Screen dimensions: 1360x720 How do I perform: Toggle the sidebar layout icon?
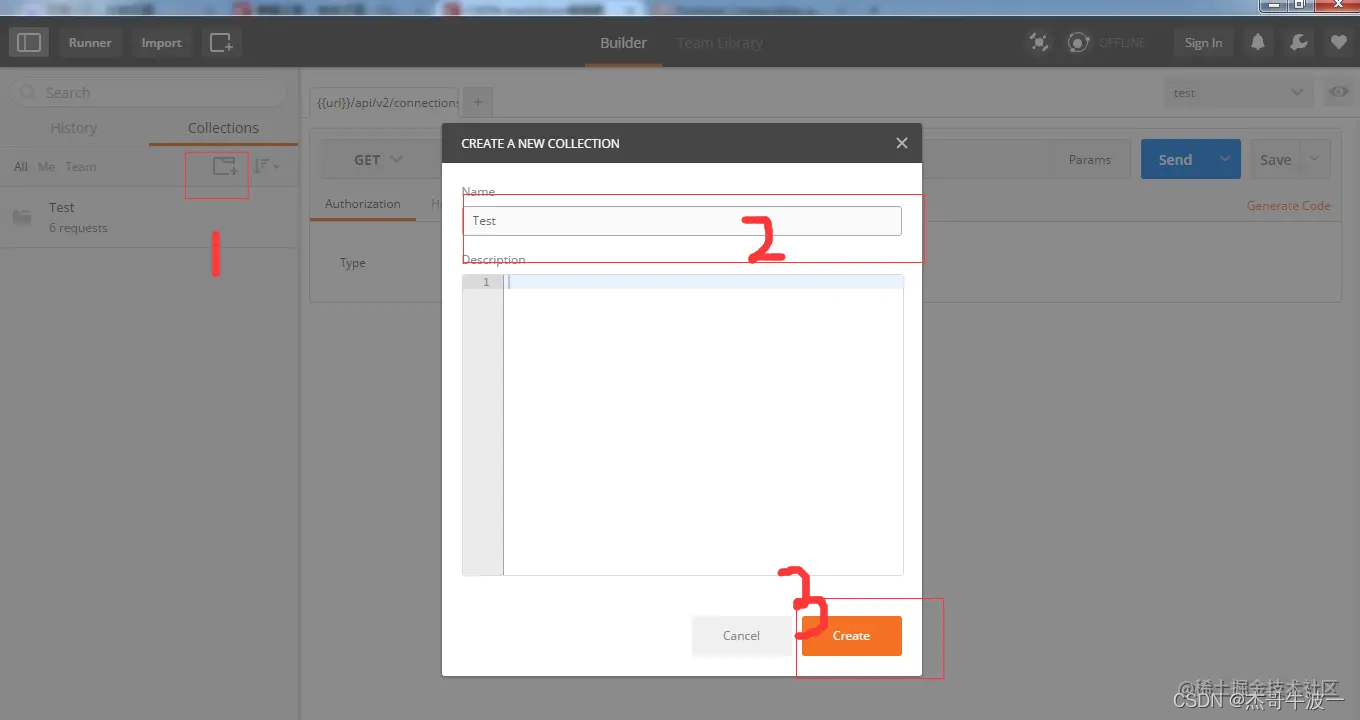pyautogui.click(x=30, y=43)
